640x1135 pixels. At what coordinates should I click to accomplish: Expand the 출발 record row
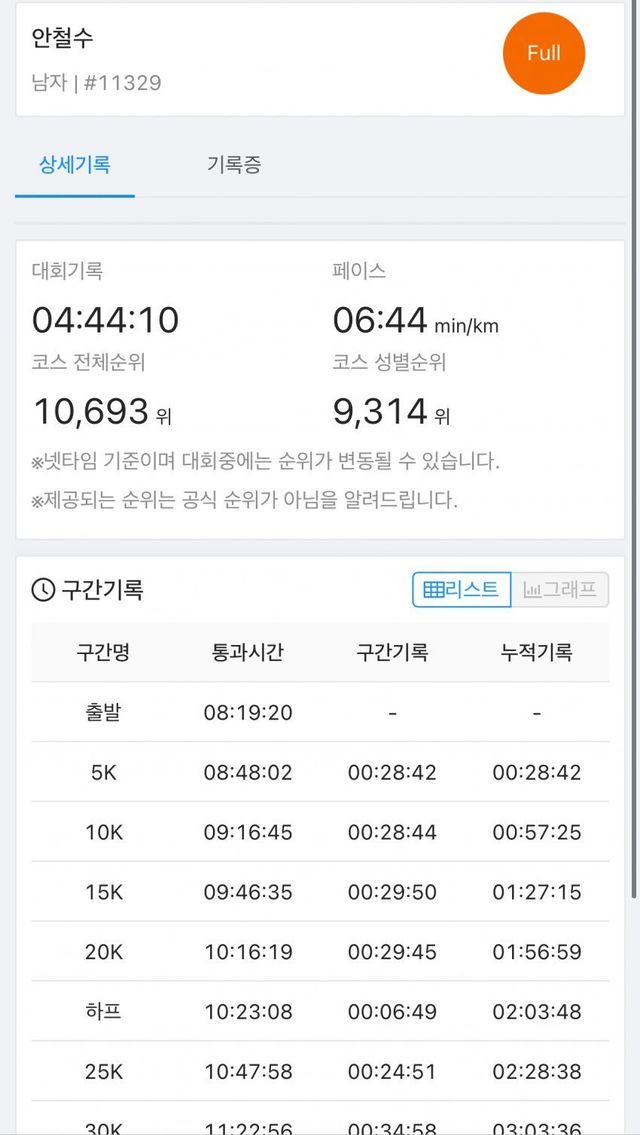pyautogui.click(x=320, y=712)
